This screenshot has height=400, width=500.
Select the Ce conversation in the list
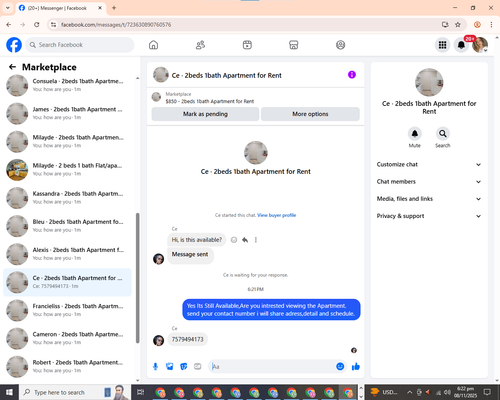click(67, 282)
